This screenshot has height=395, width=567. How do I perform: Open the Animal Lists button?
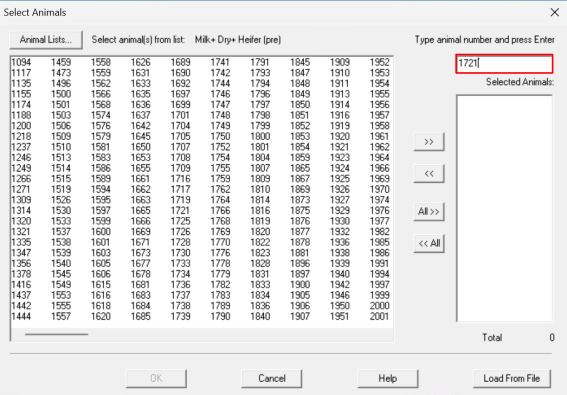tap(46, 40)
